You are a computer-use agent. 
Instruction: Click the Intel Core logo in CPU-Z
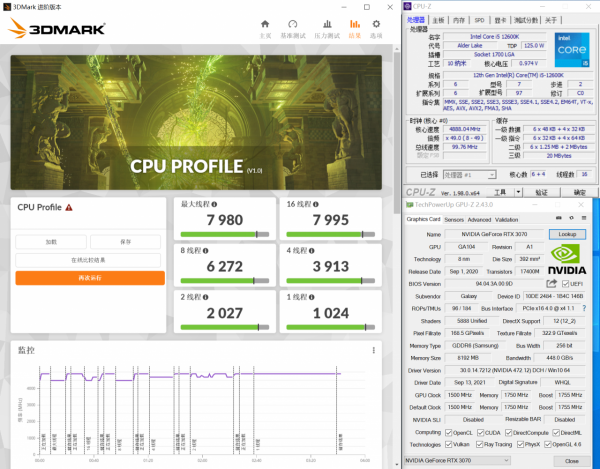point(572,50)
